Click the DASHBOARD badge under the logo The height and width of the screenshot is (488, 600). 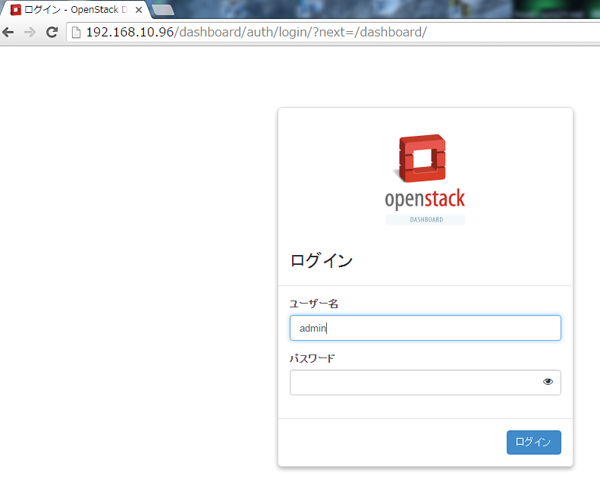(x=425, y=219)
